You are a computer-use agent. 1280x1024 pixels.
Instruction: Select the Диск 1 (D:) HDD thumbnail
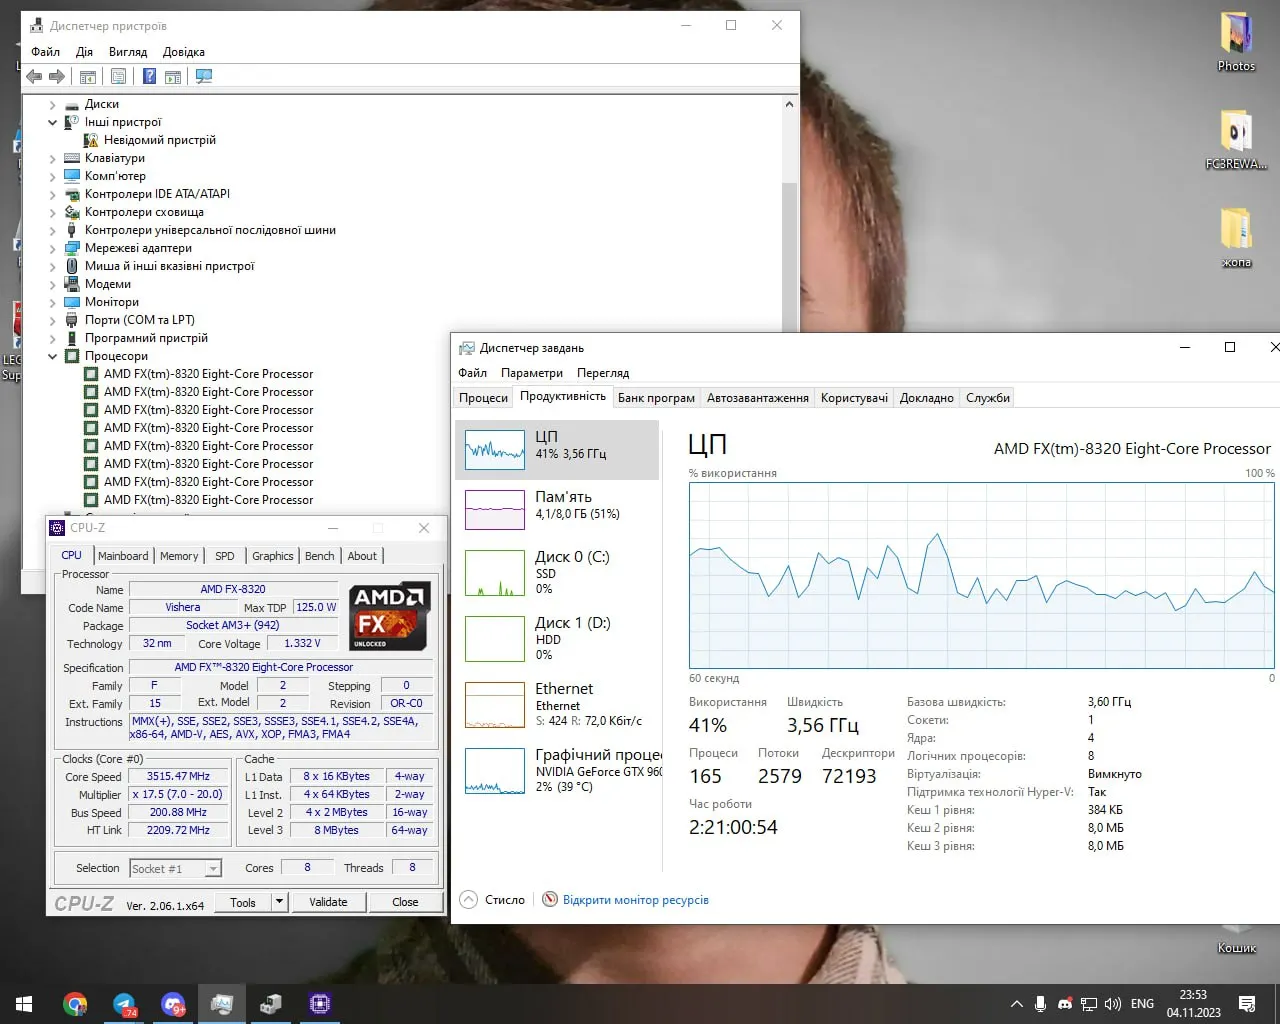coord(495,638)
